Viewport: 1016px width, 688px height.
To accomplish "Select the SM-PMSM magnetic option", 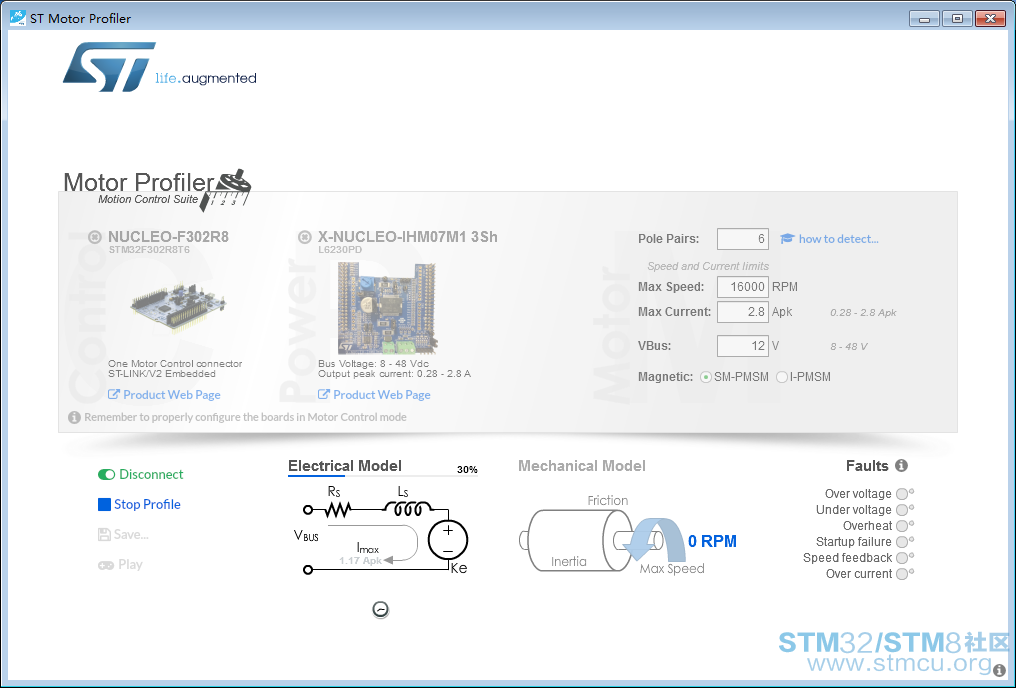I will pyautogui.click(x=706, y=377).
